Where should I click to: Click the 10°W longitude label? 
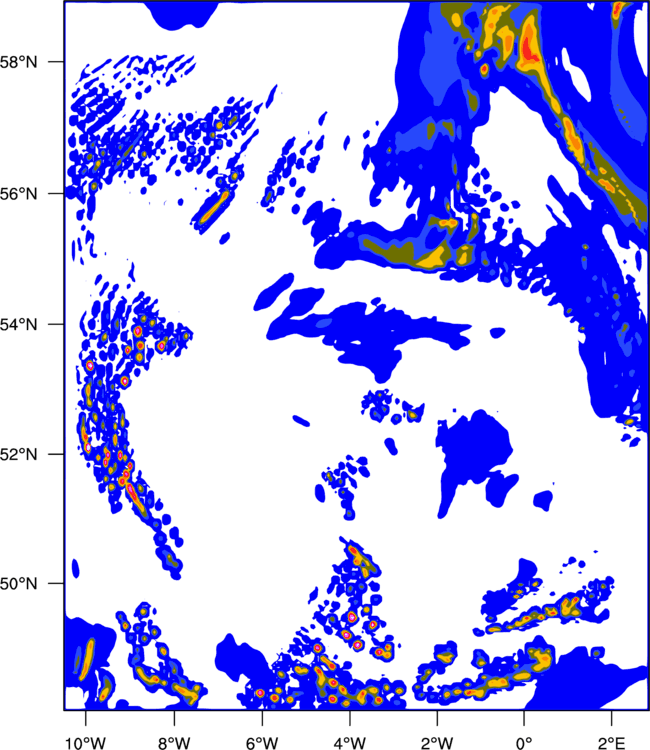86,743
